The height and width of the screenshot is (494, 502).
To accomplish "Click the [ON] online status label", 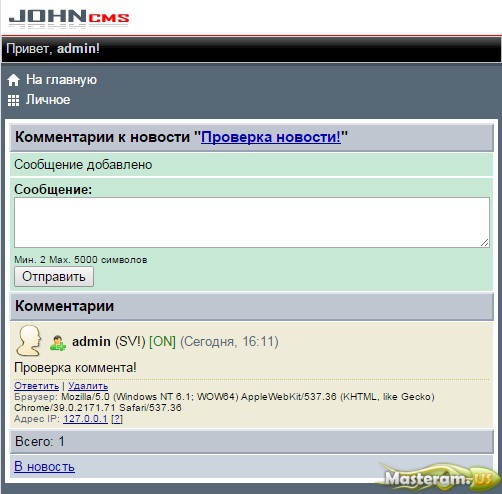I will [162, 341].
